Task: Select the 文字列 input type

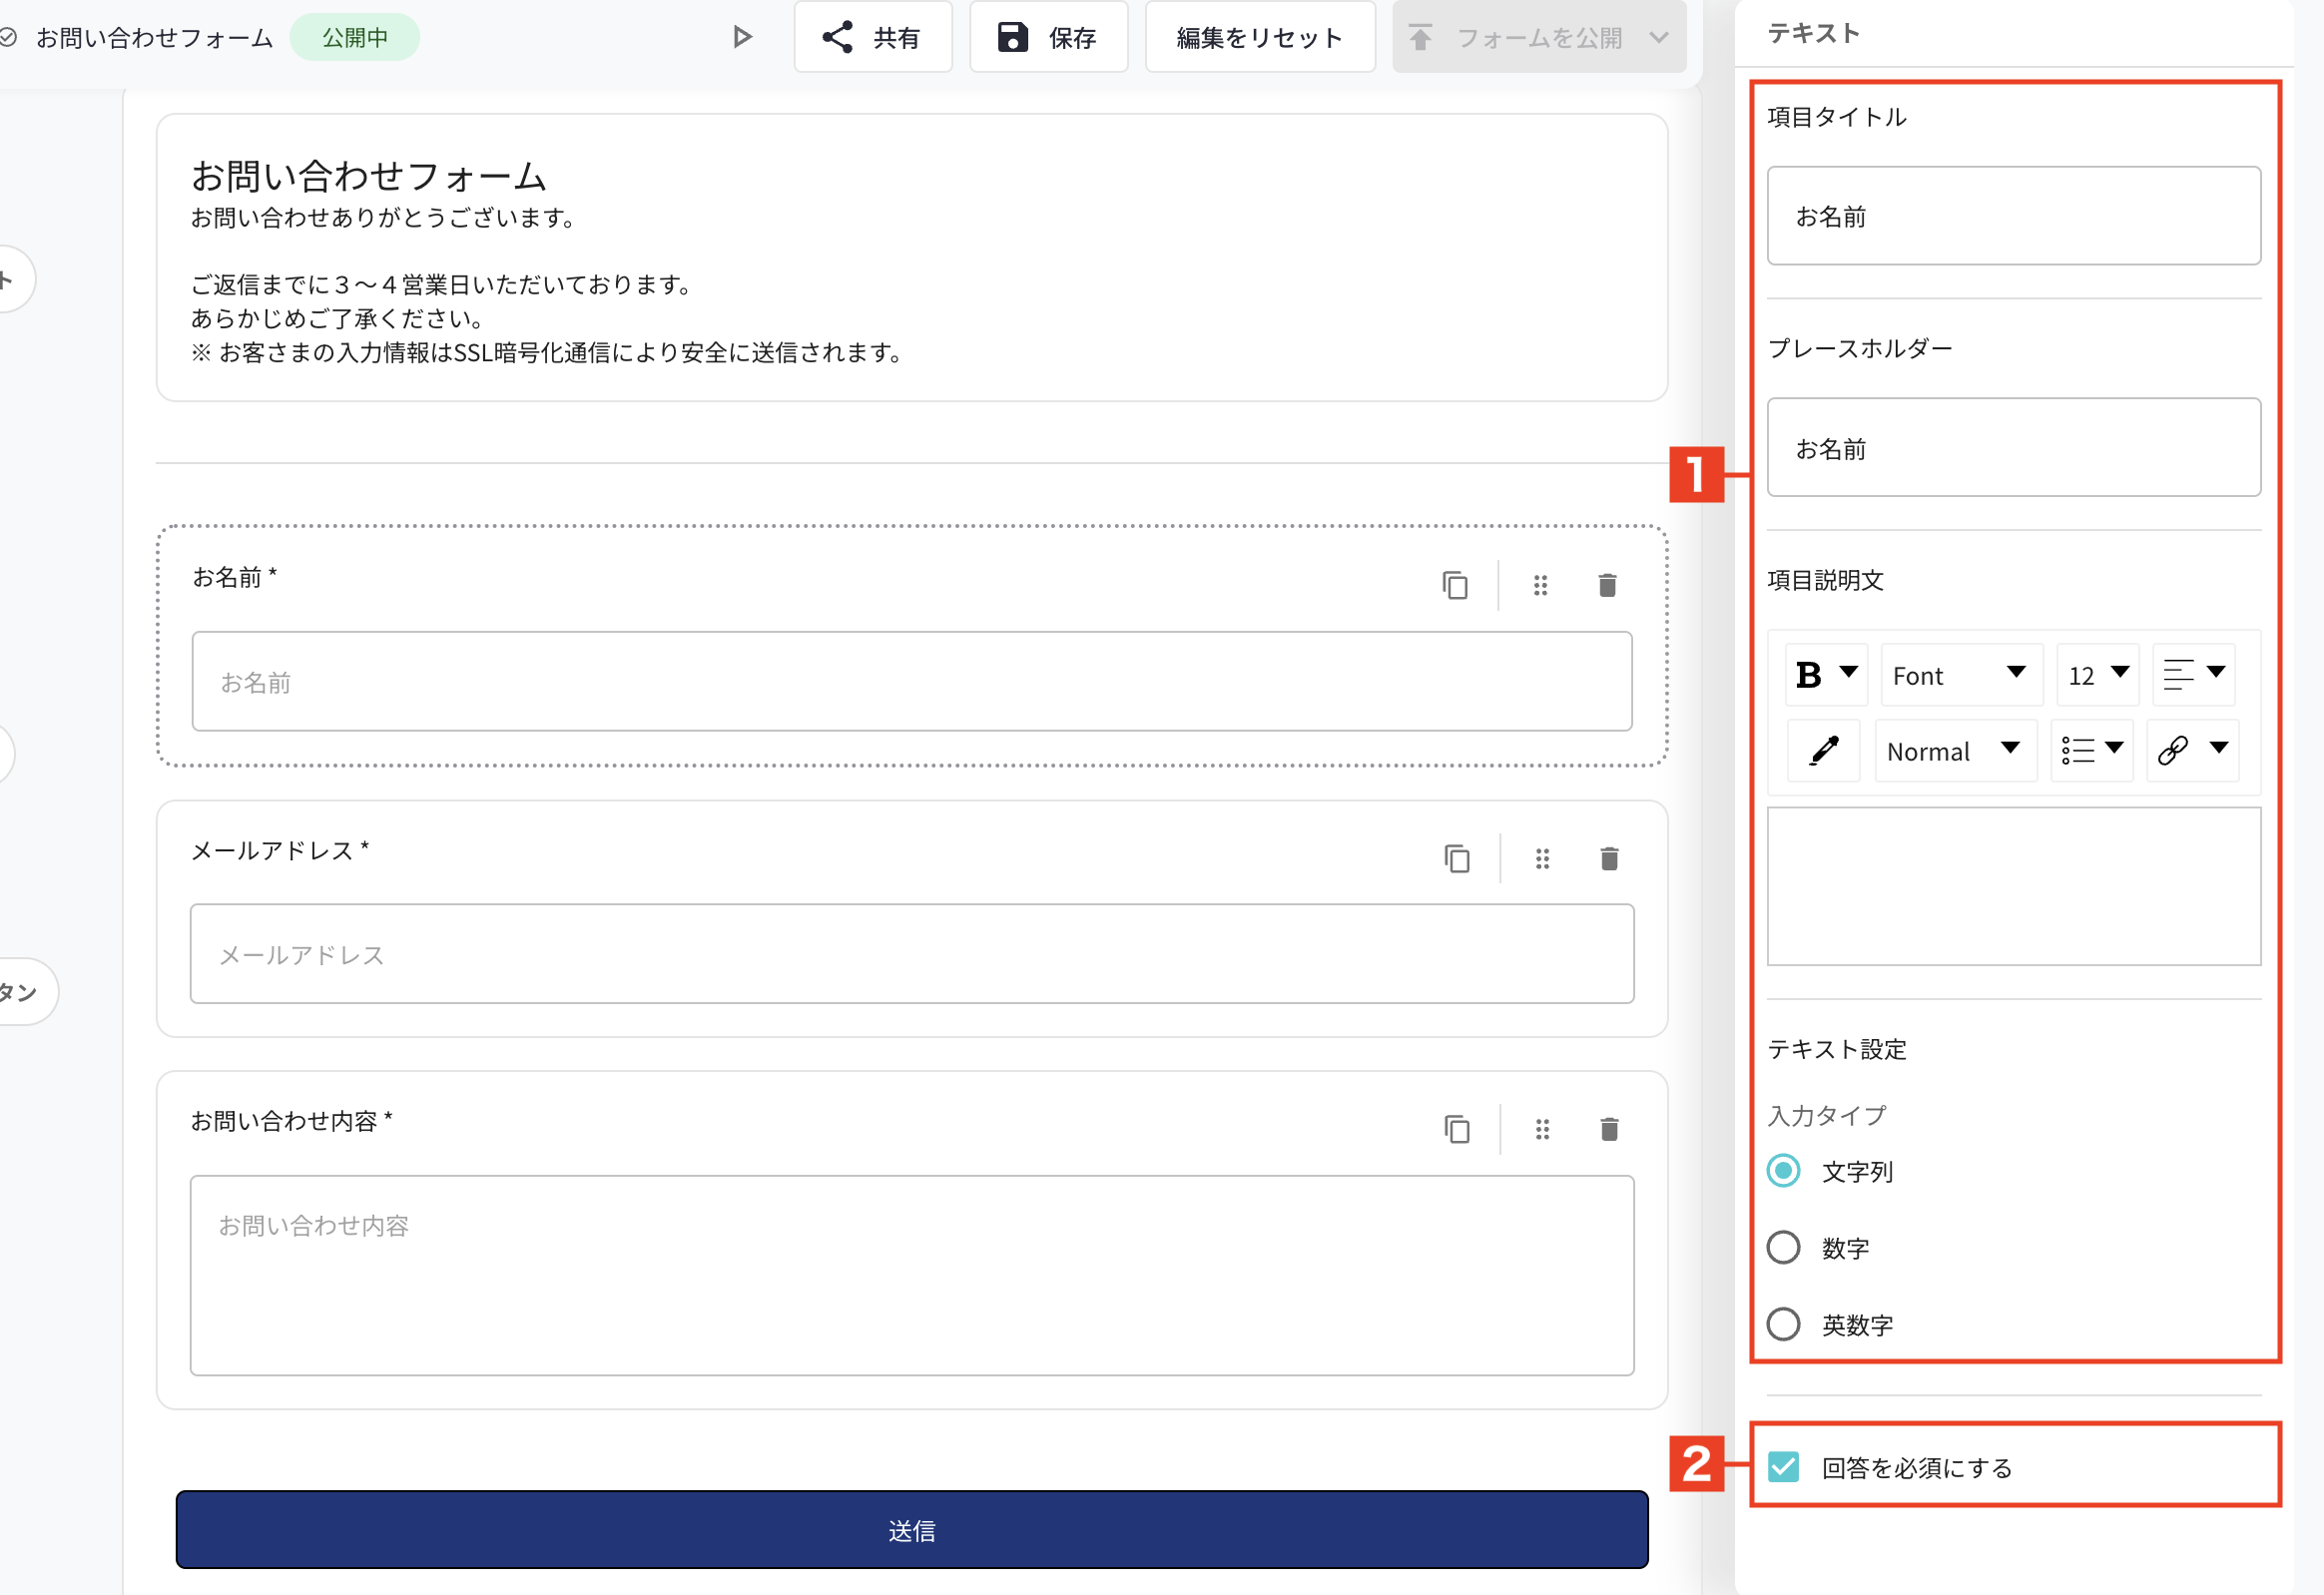Action: coord(1783,1170)
